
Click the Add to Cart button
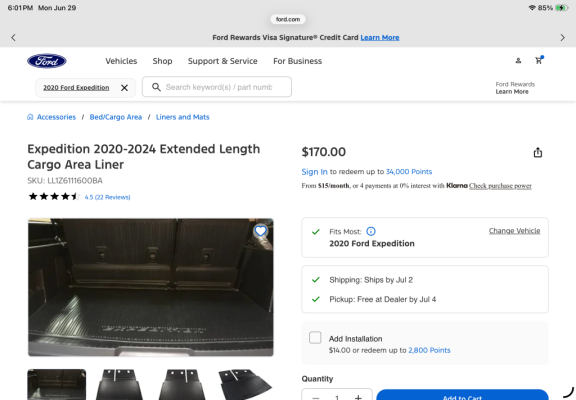(x=462, y=395)
